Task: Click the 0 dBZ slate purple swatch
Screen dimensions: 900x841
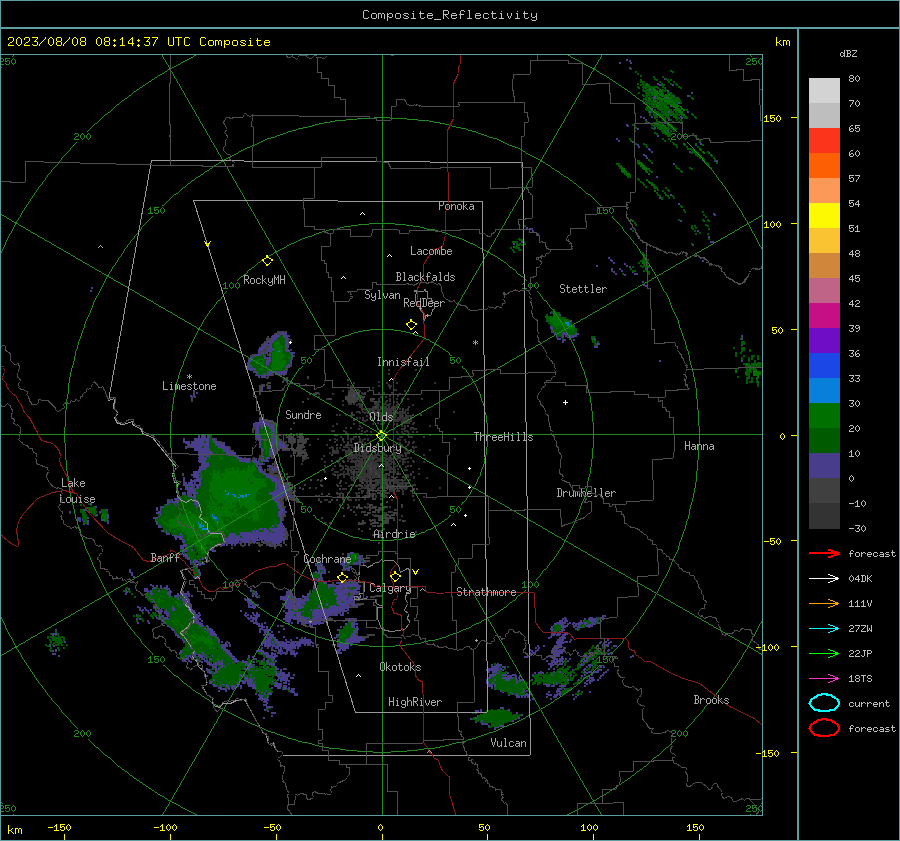Action: pos(824,466)
